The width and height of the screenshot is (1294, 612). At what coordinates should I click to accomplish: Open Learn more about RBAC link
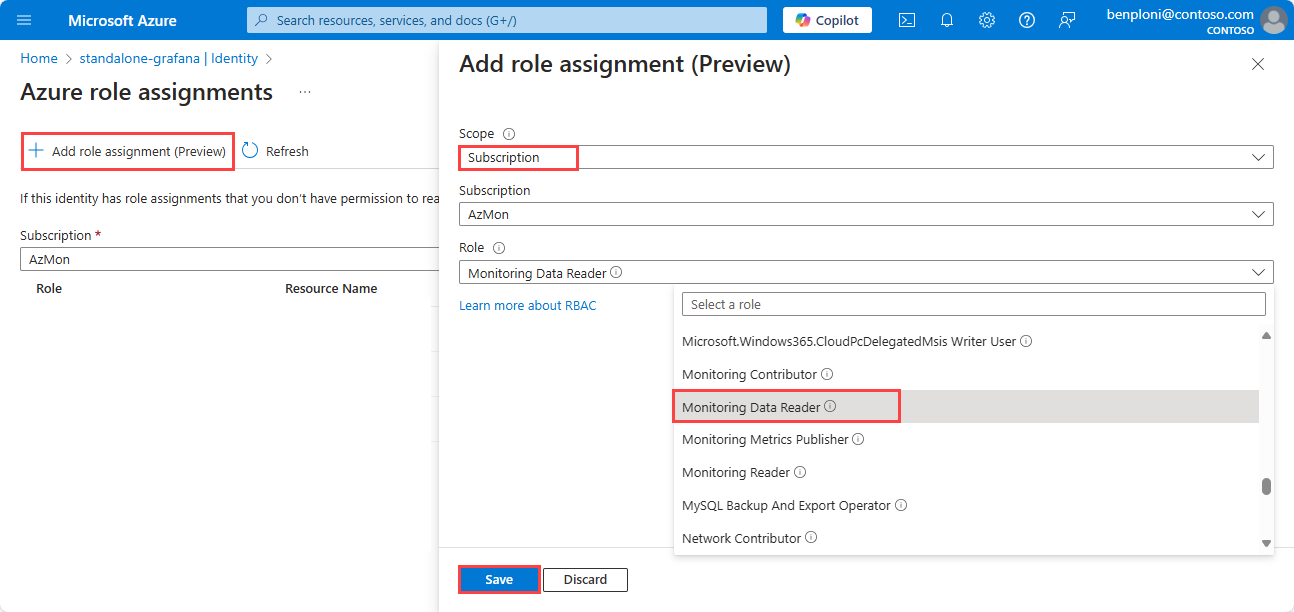pos(527,305)
